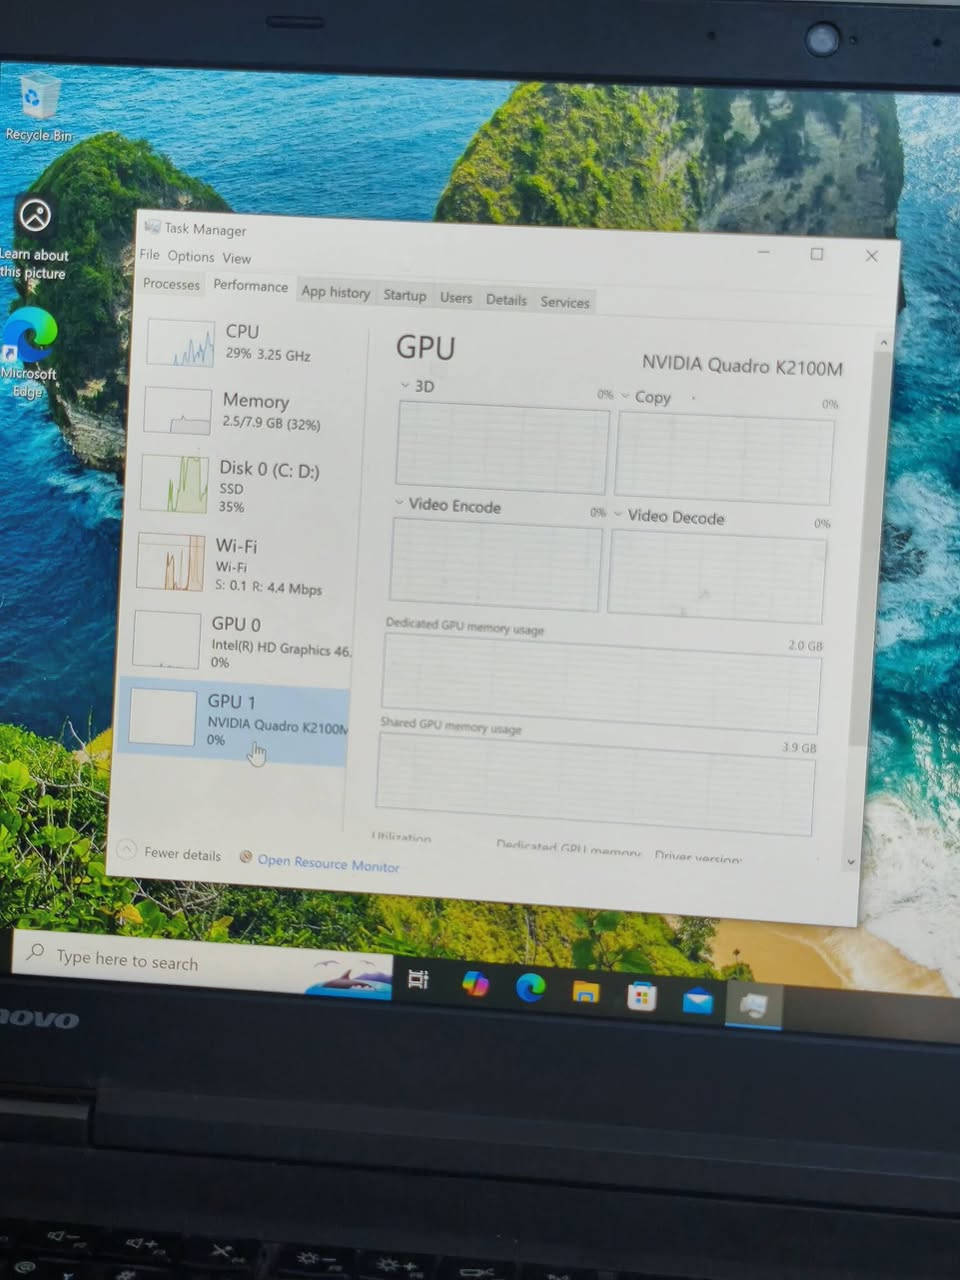The image size is (960, 1280).
Task: Open the Copilot taskbar icon
Action: click(x=474, y=984)
